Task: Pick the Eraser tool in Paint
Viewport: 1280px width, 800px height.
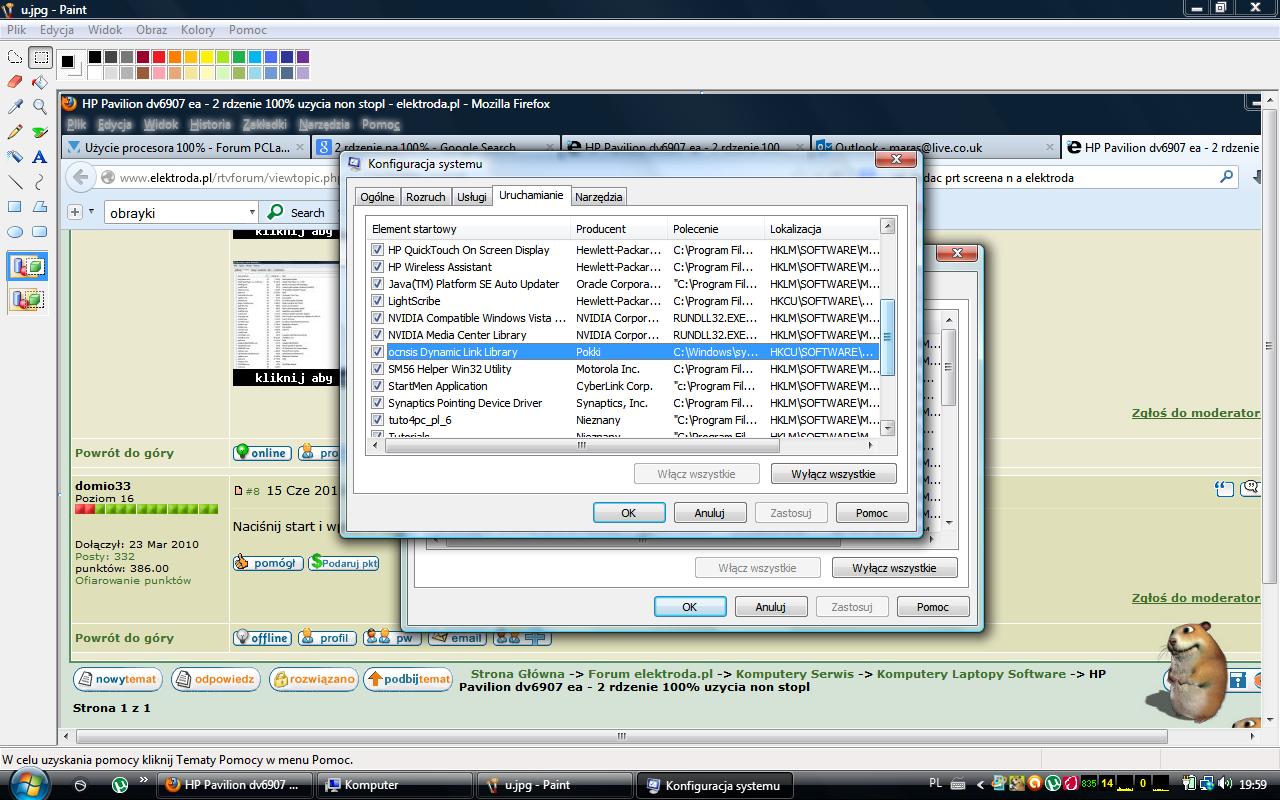Action: point(15,82)
